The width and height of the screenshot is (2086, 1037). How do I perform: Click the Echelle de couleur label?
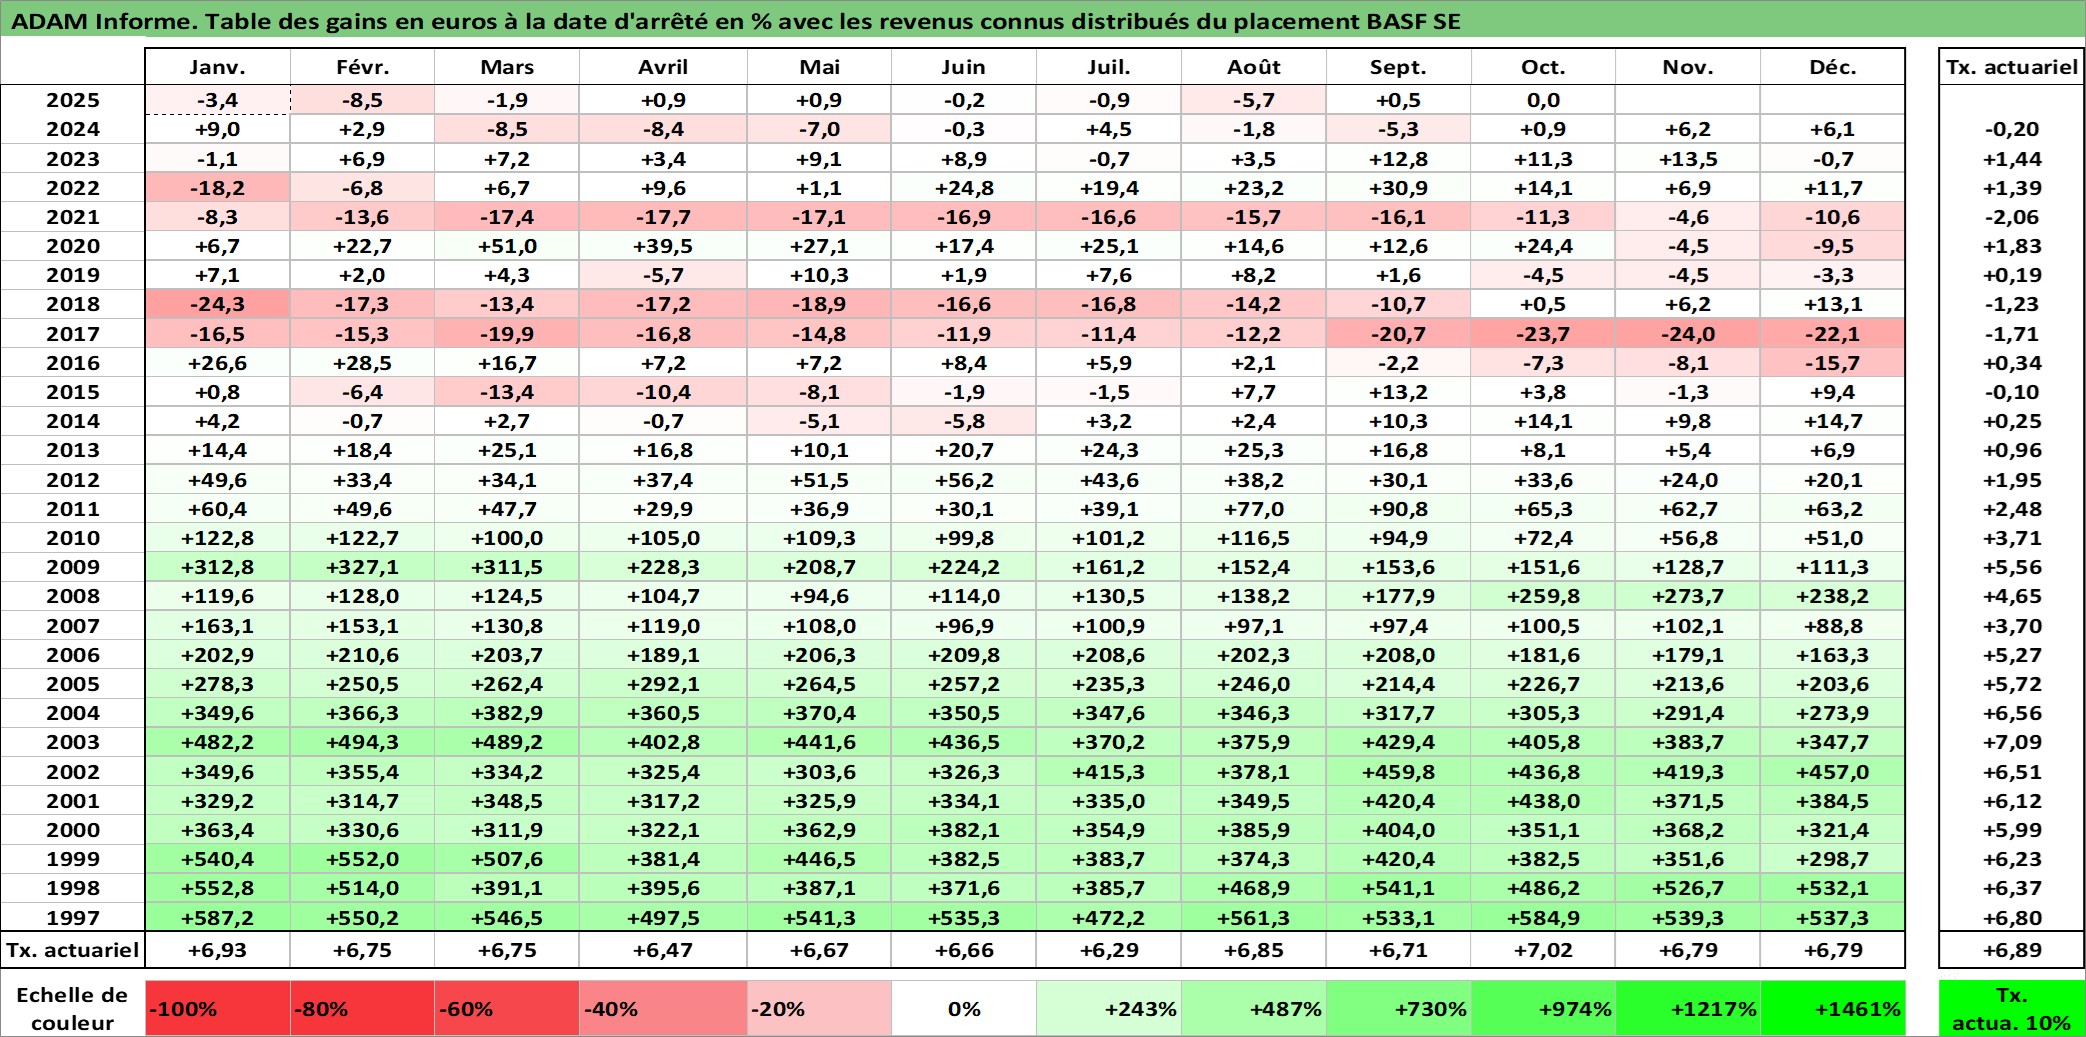pyautogui.click(x=73, y=1008)
